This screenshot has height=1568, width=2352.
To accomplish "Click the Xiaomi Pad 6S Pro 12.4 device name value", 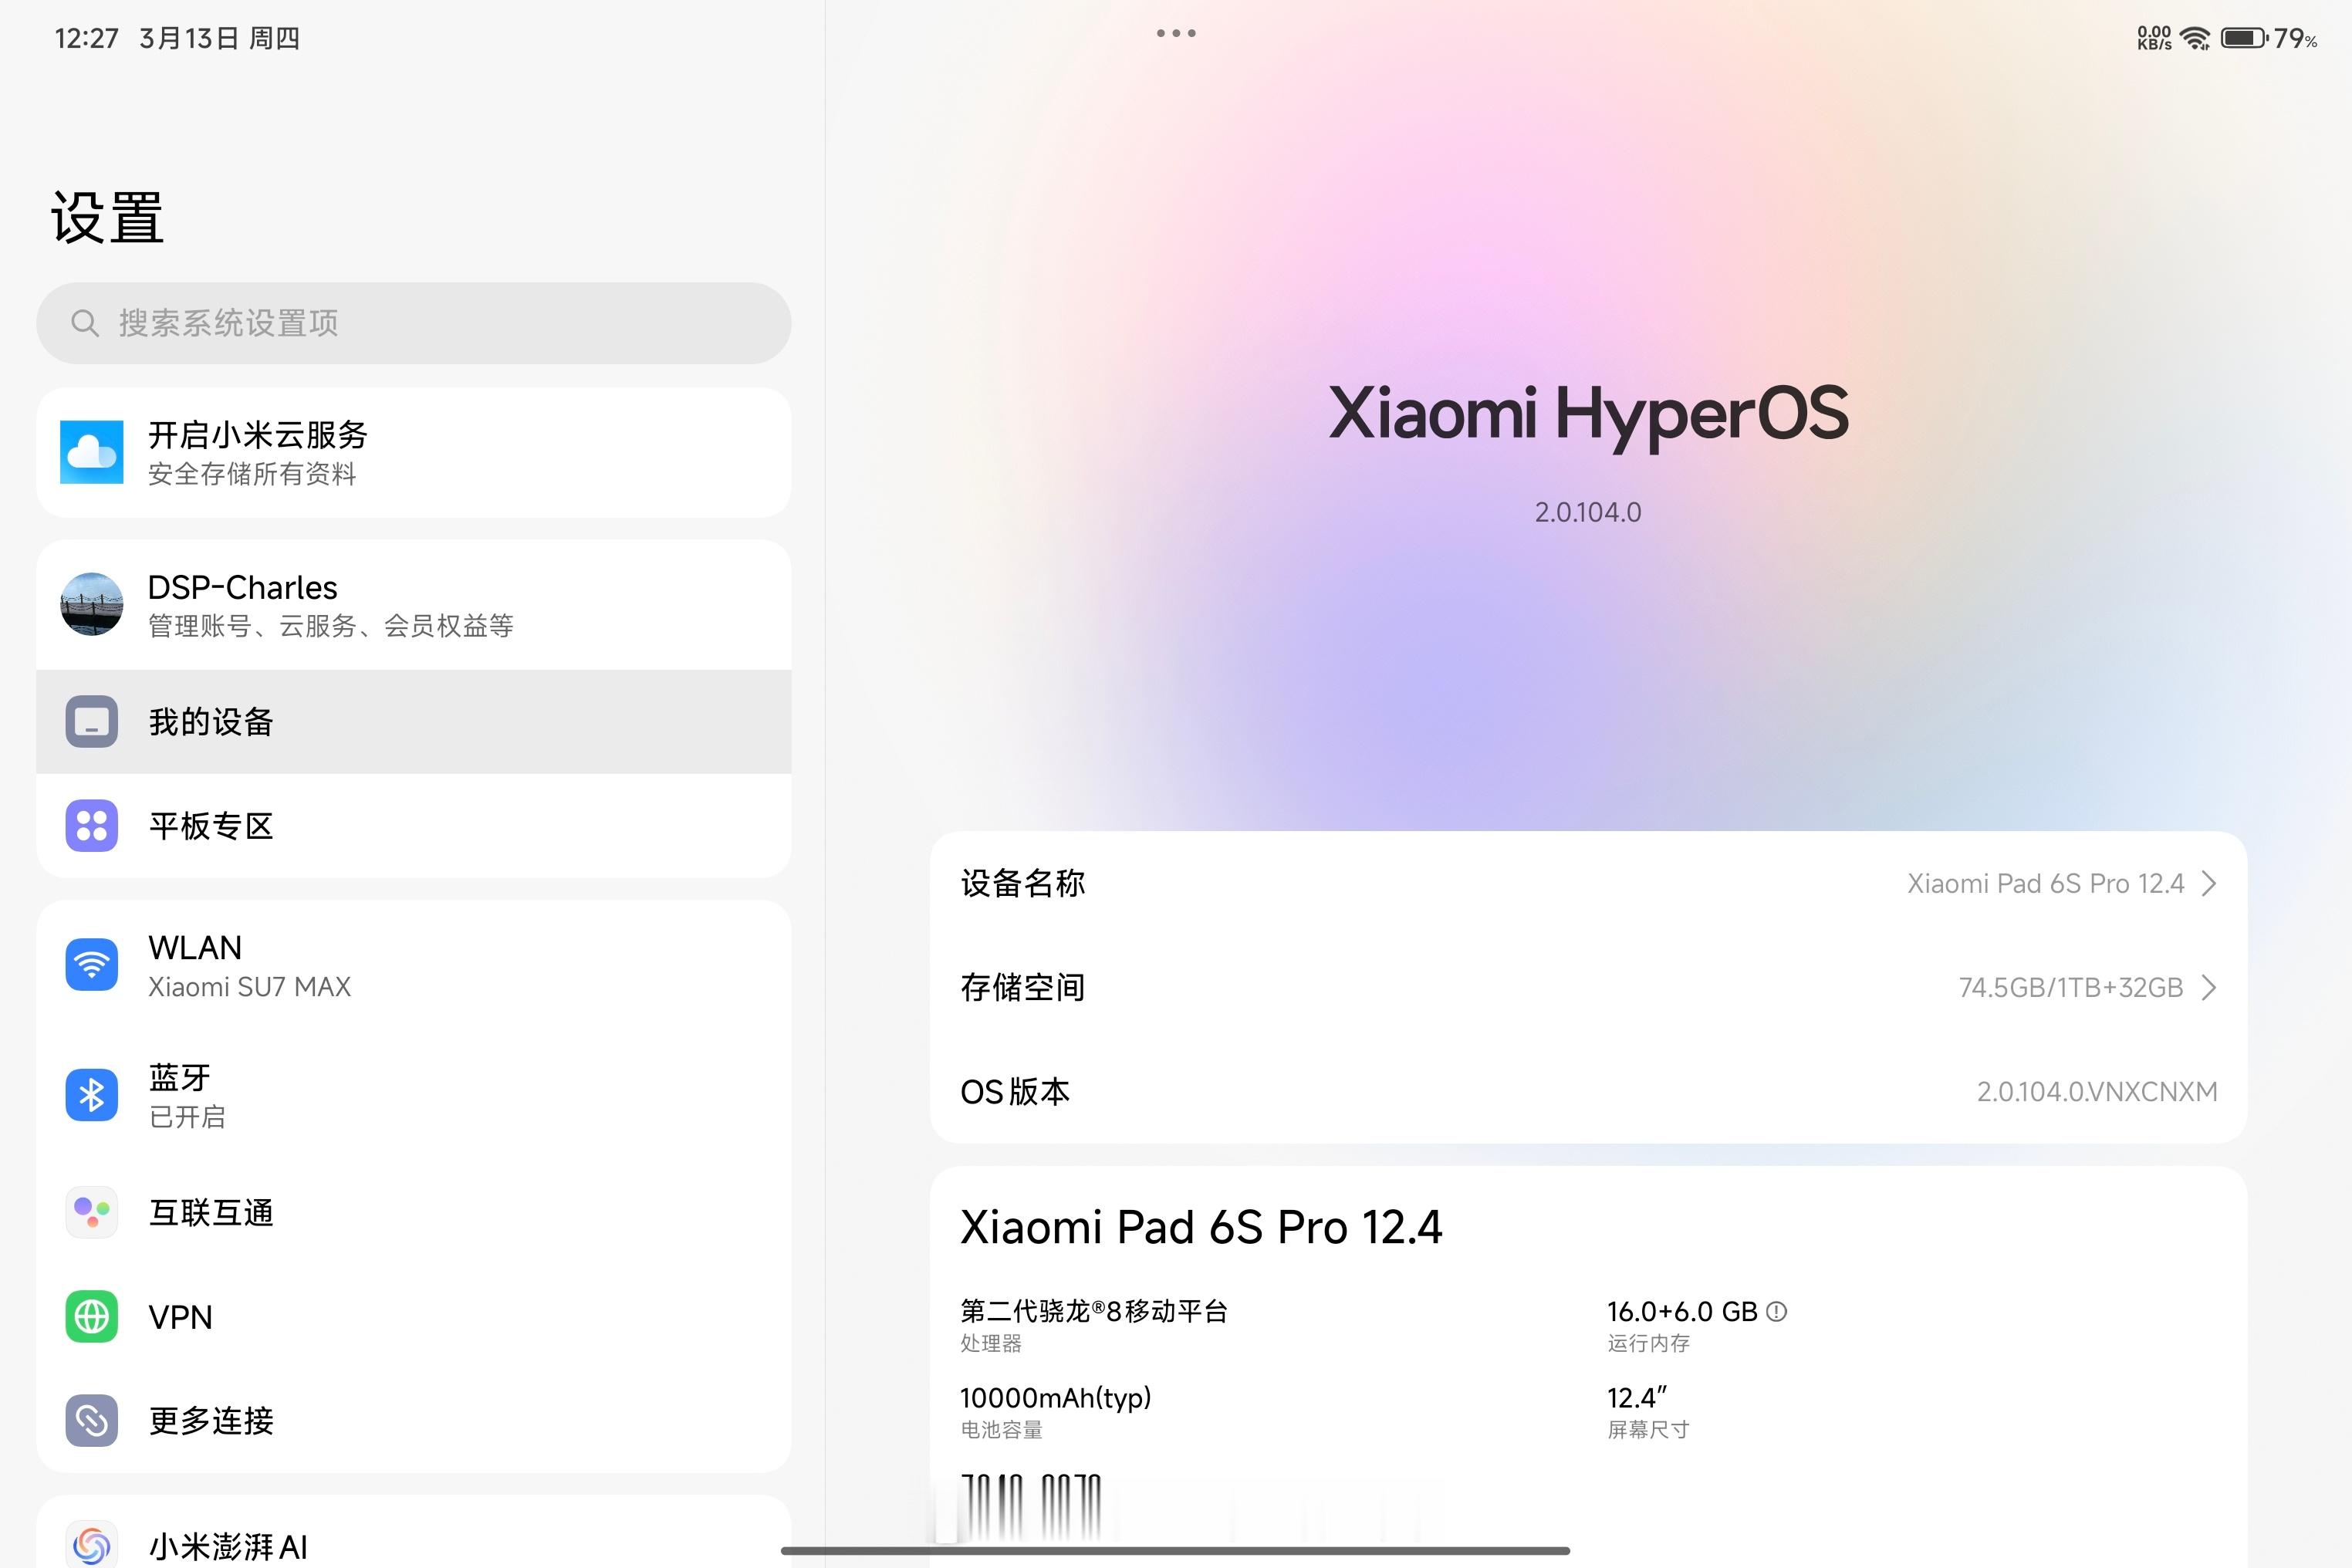I will [x=2045, y=883].
